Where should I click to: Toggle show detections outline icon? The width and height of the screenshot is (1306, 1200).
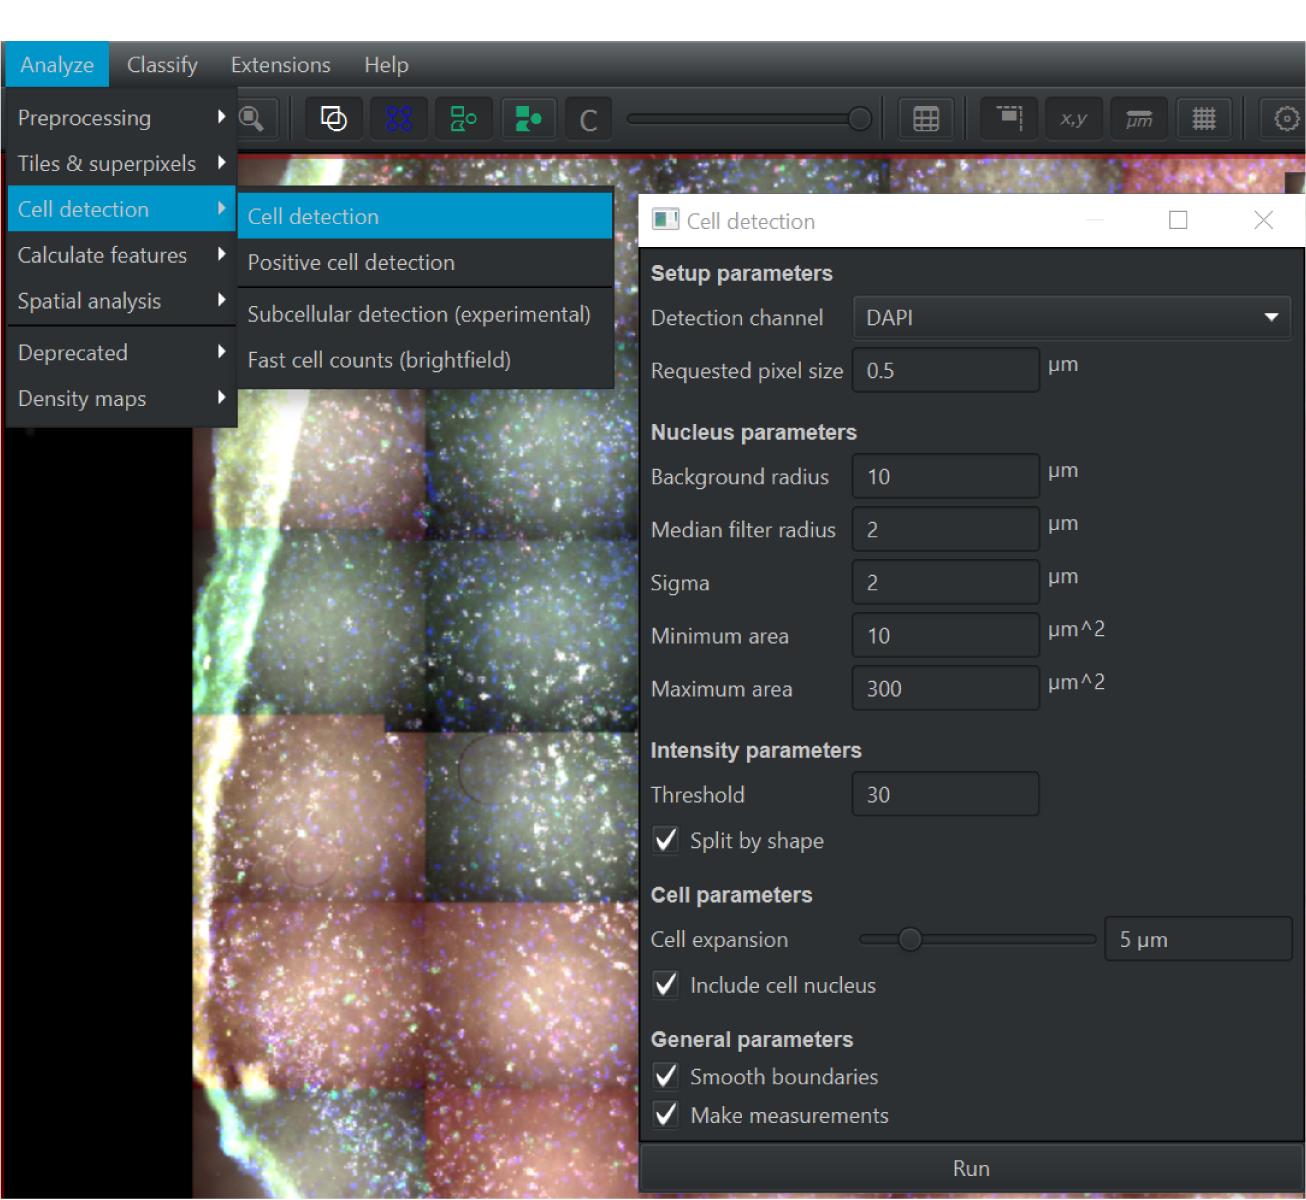[x=463, y=119]
